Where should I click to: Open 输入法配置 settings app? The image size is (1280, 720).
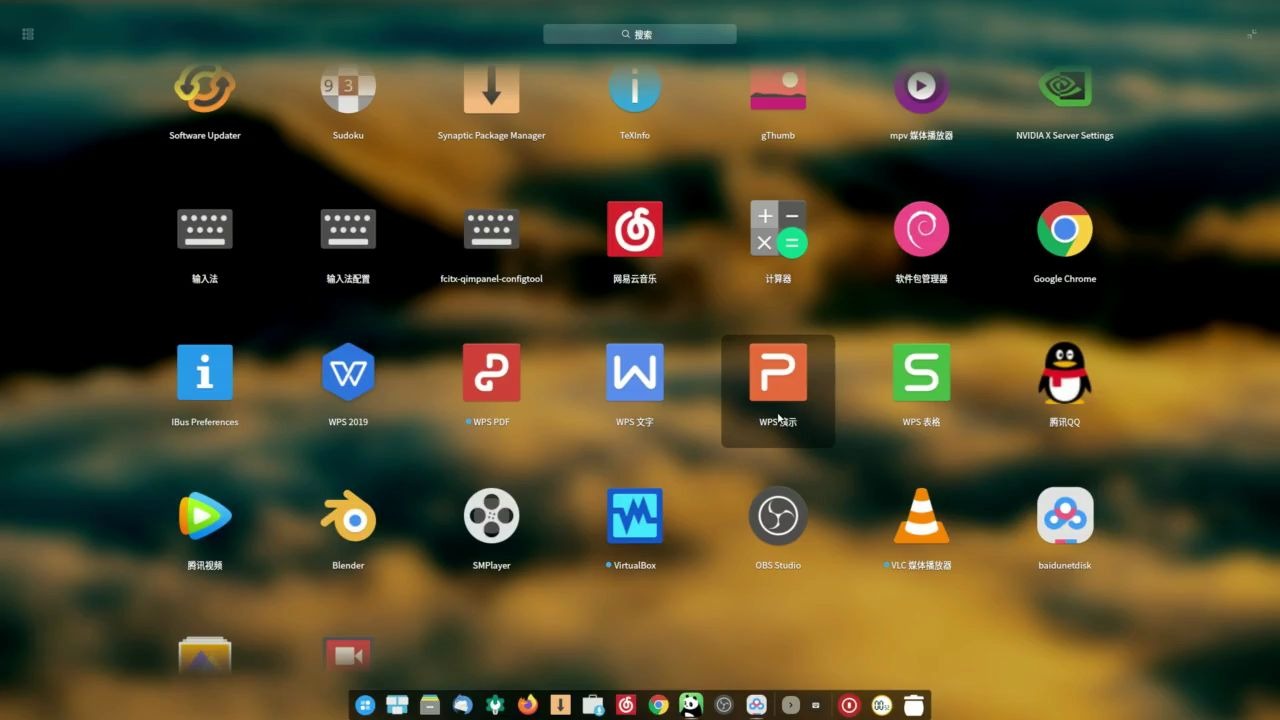(x=348, y=230)
